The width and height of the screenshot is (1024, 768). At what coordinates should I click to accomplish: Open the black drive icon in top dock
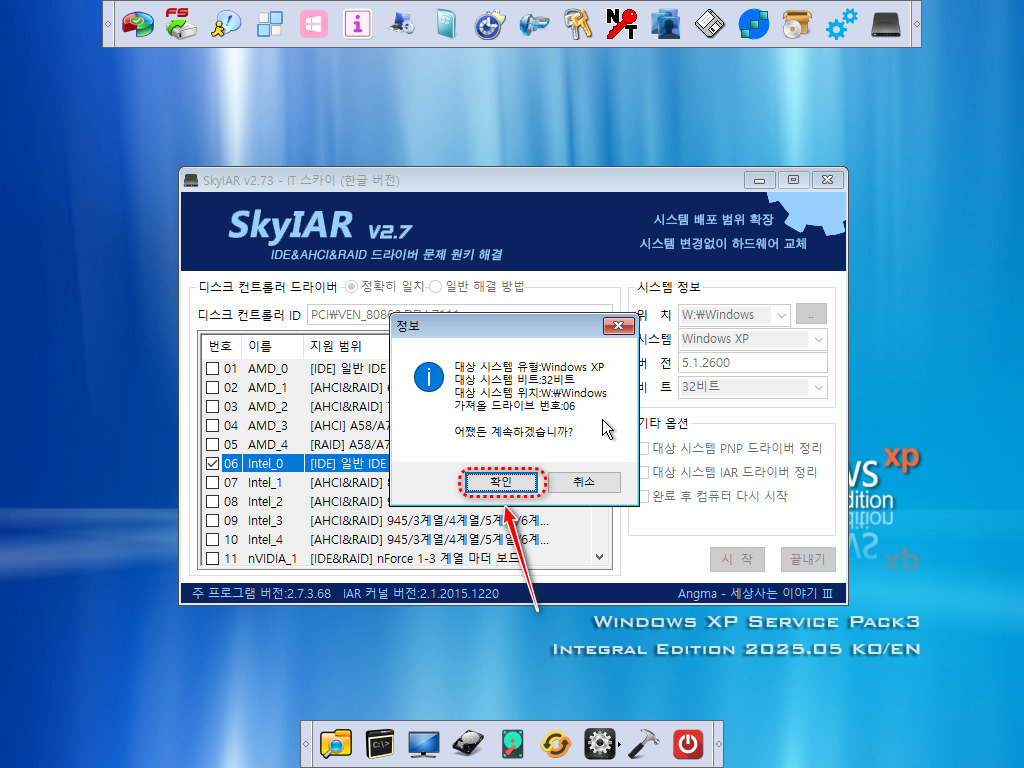click(x=886, y=24)
